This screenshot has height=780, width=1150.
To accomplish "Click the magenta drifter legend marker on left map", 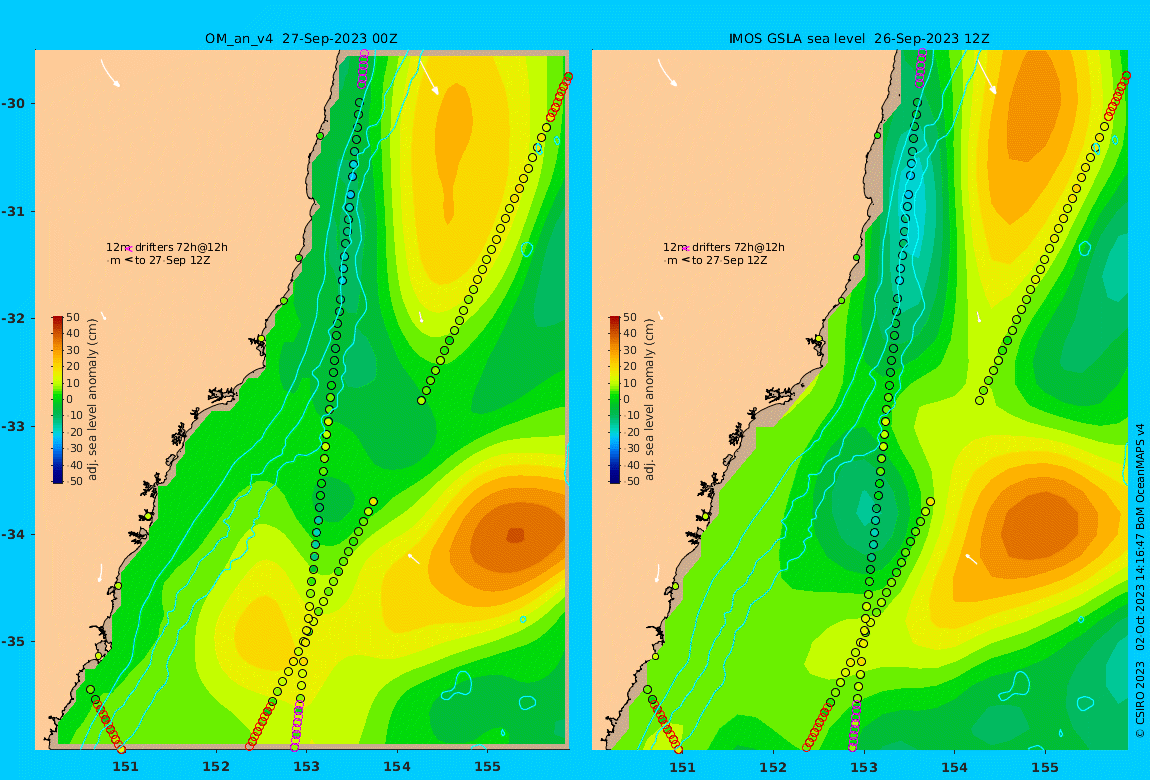I will pos(128,249).
